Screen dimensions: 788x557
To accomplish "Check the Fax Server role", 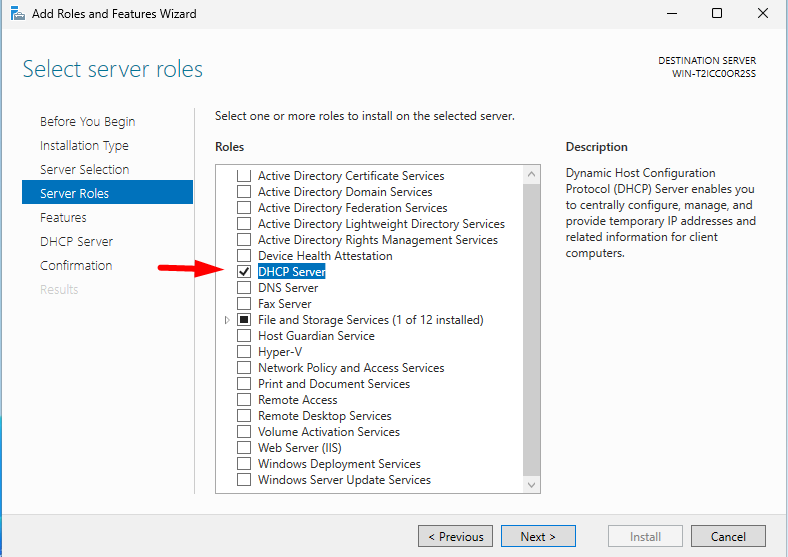I will coord(244,304).
